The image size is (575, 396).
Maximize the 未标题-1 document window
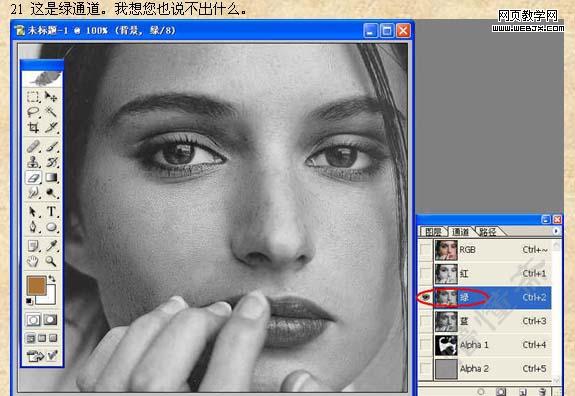387,30
